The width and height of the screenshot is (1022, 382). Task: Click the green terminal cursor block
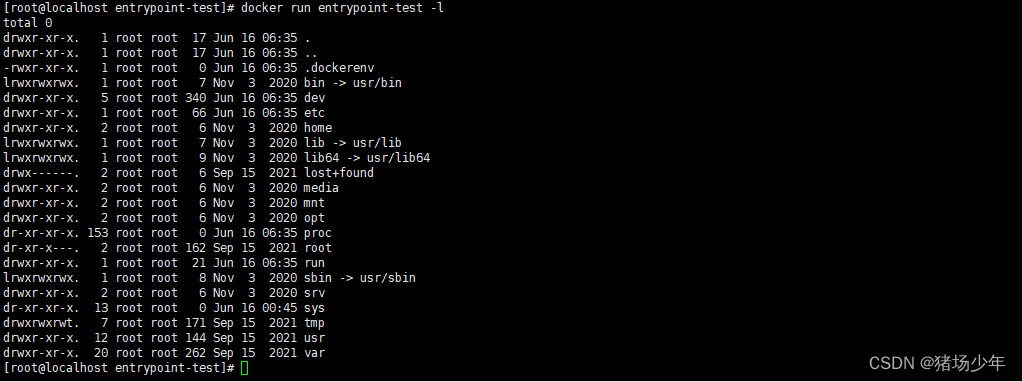tap(244, 368)
